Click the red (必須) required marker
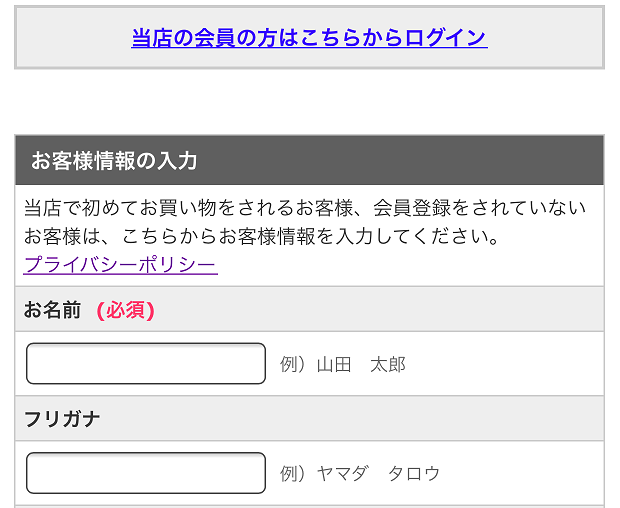620x508 pixels. [x=125, y=310]
